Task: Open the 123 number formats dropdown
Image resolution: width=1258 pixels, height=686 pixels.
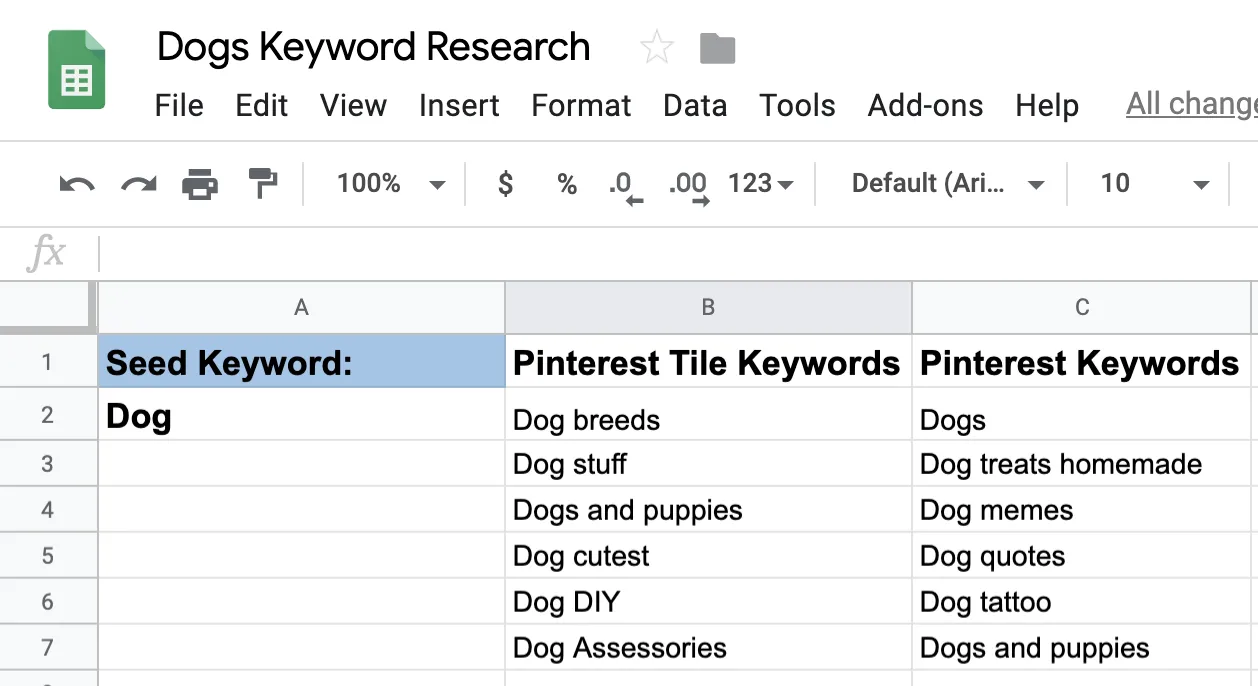Action: tap(761, 184)
